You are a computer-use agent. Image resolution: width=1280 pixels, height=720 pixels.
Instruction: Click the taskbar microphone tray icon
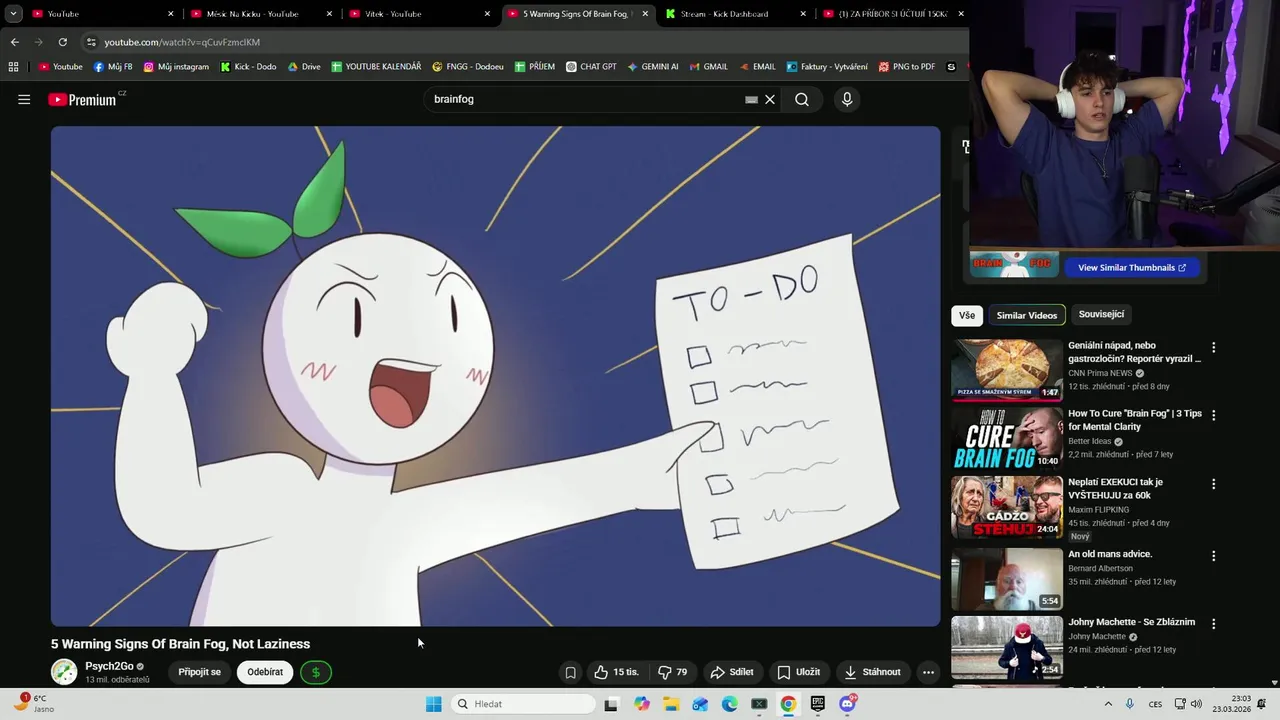tap(1130, 704)
